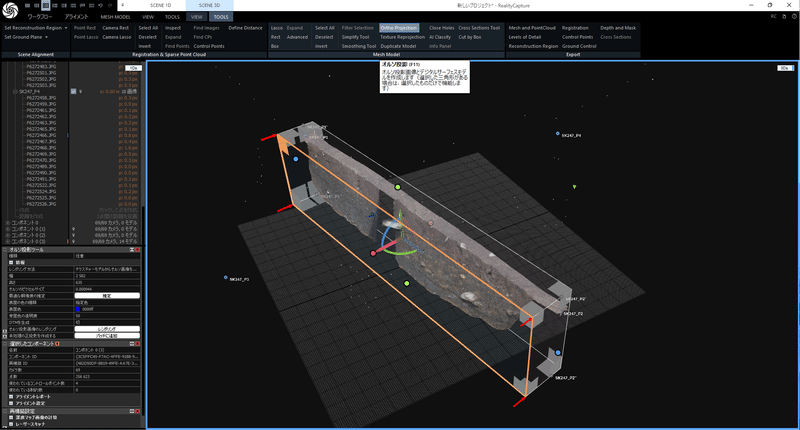800x430 pixels.
Task: Expand コンポーネント 0 (1) tree node
Action: [8, 229]
